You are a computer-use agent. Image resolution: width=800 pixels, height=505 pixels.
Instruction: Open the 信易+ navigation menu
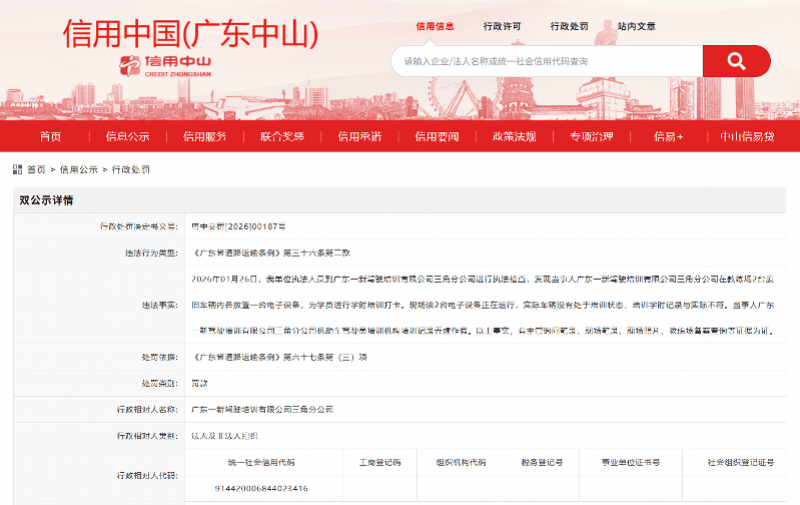668,136
